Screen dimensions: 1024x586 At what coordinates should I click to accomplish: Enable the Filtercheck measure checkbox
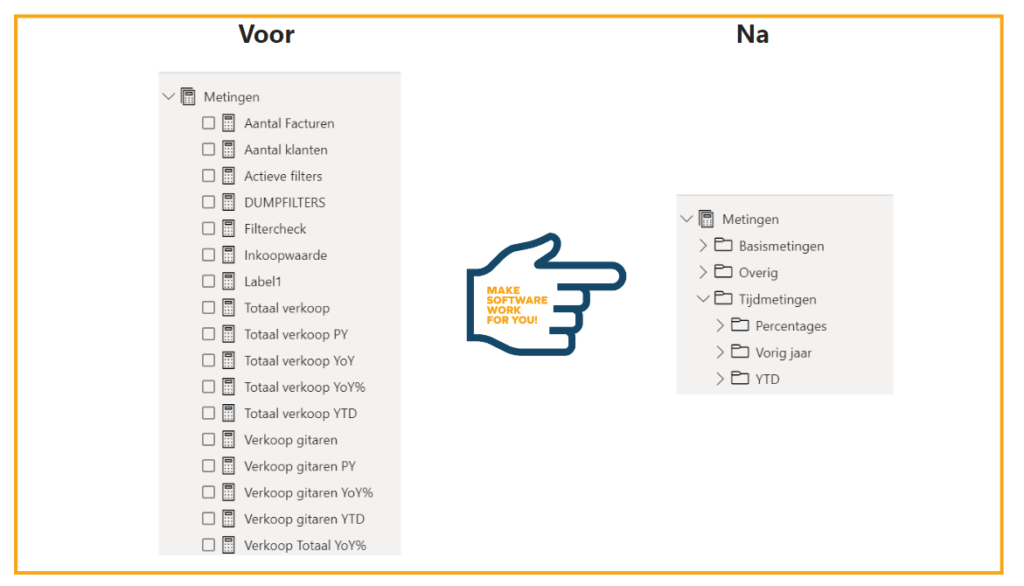208,229
